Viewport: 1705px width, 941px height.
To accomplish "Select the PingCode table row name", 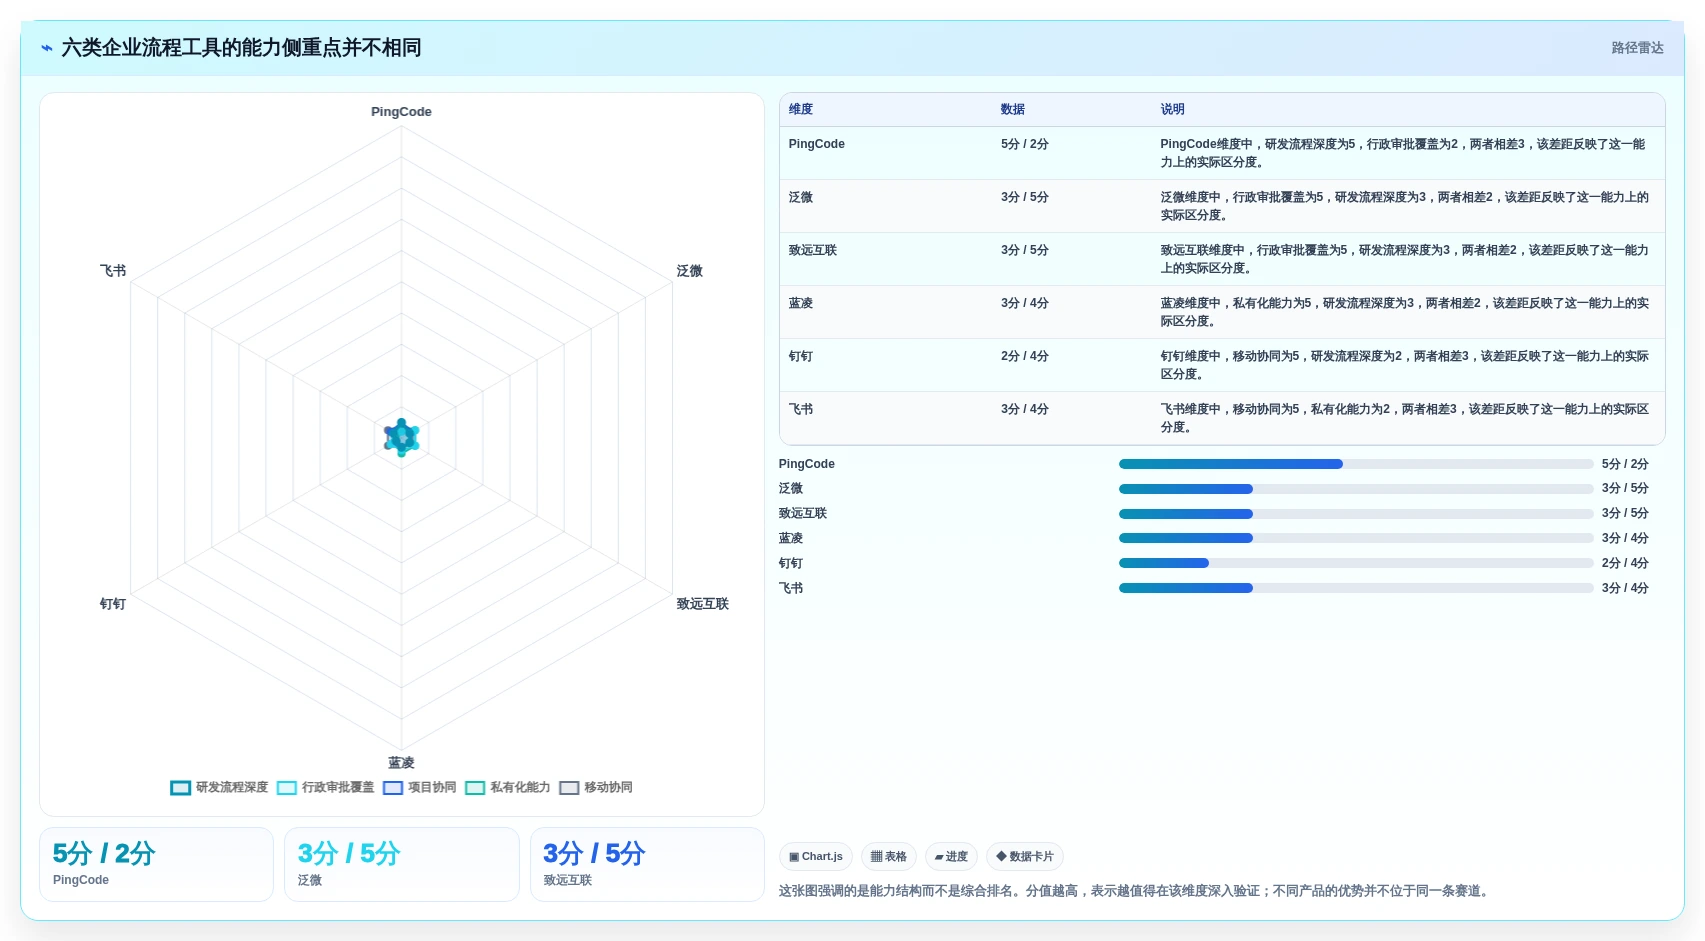I will (817, 144).
